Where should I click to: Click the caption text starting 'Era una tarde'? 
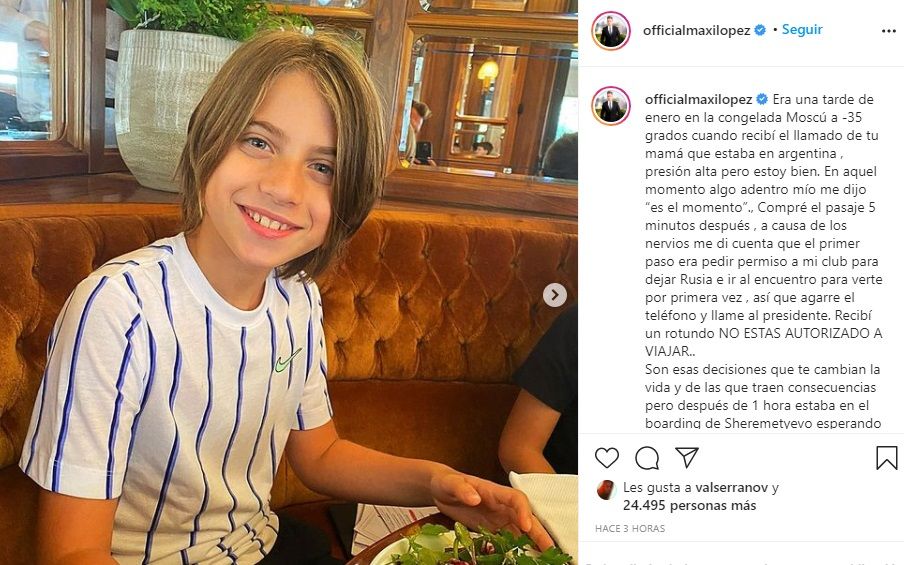763,261
